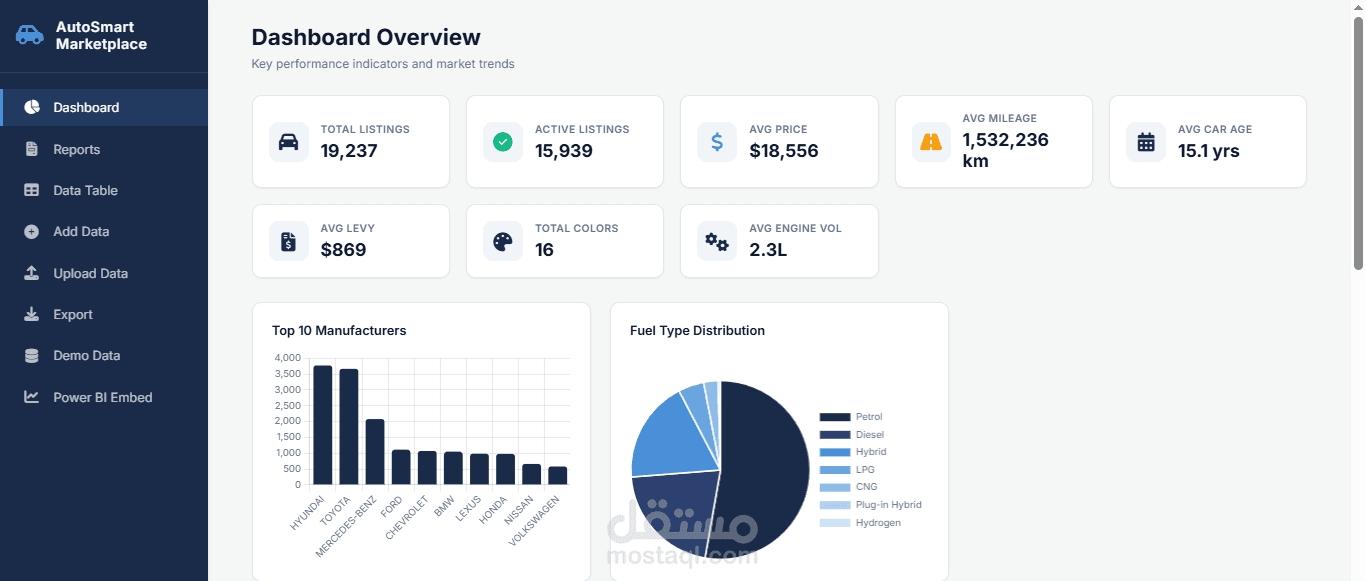Viewport: 1366px width, 581px height.
Task: Open Power BI Embed page
Action: point(104,397)
